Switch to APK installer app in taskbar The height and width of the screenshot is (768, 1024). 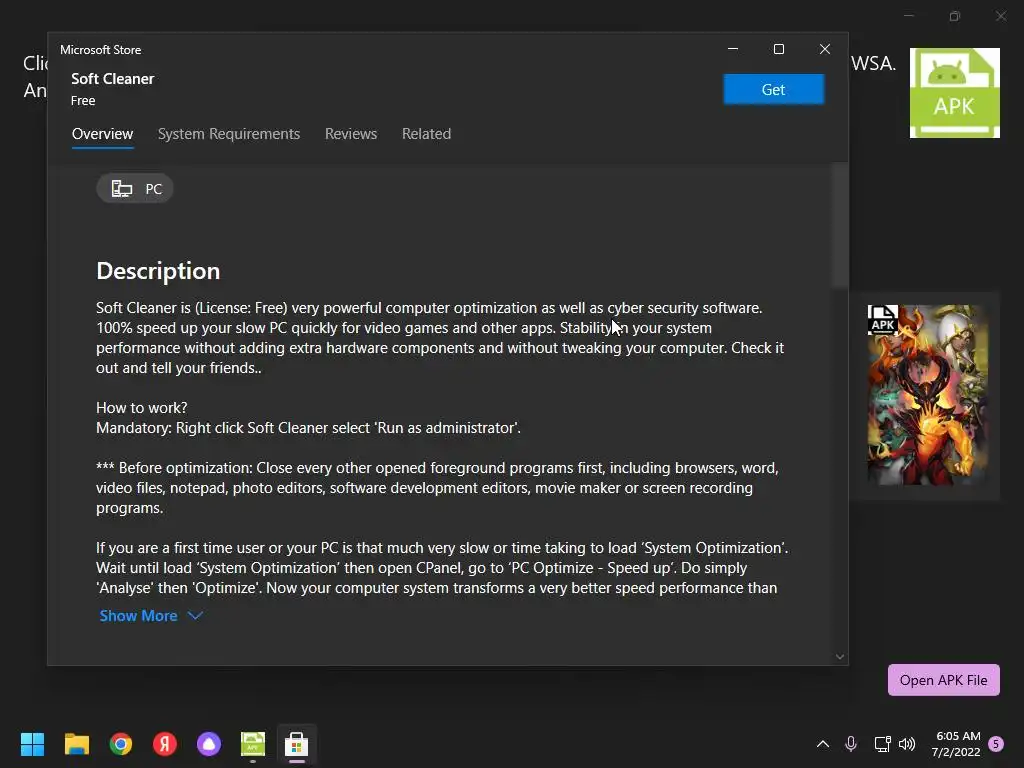(253, 744)
